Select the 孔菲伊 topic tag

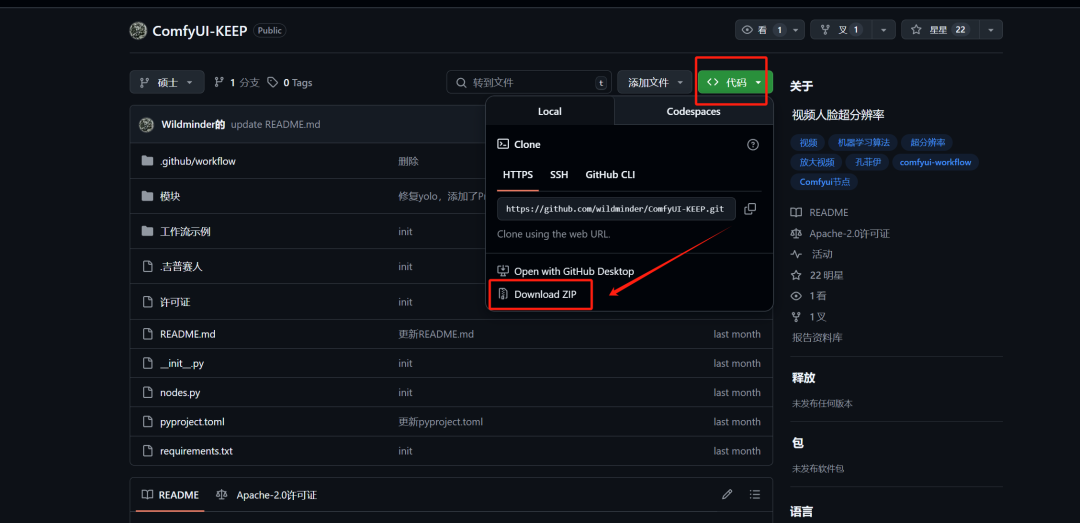pos(867,163)
